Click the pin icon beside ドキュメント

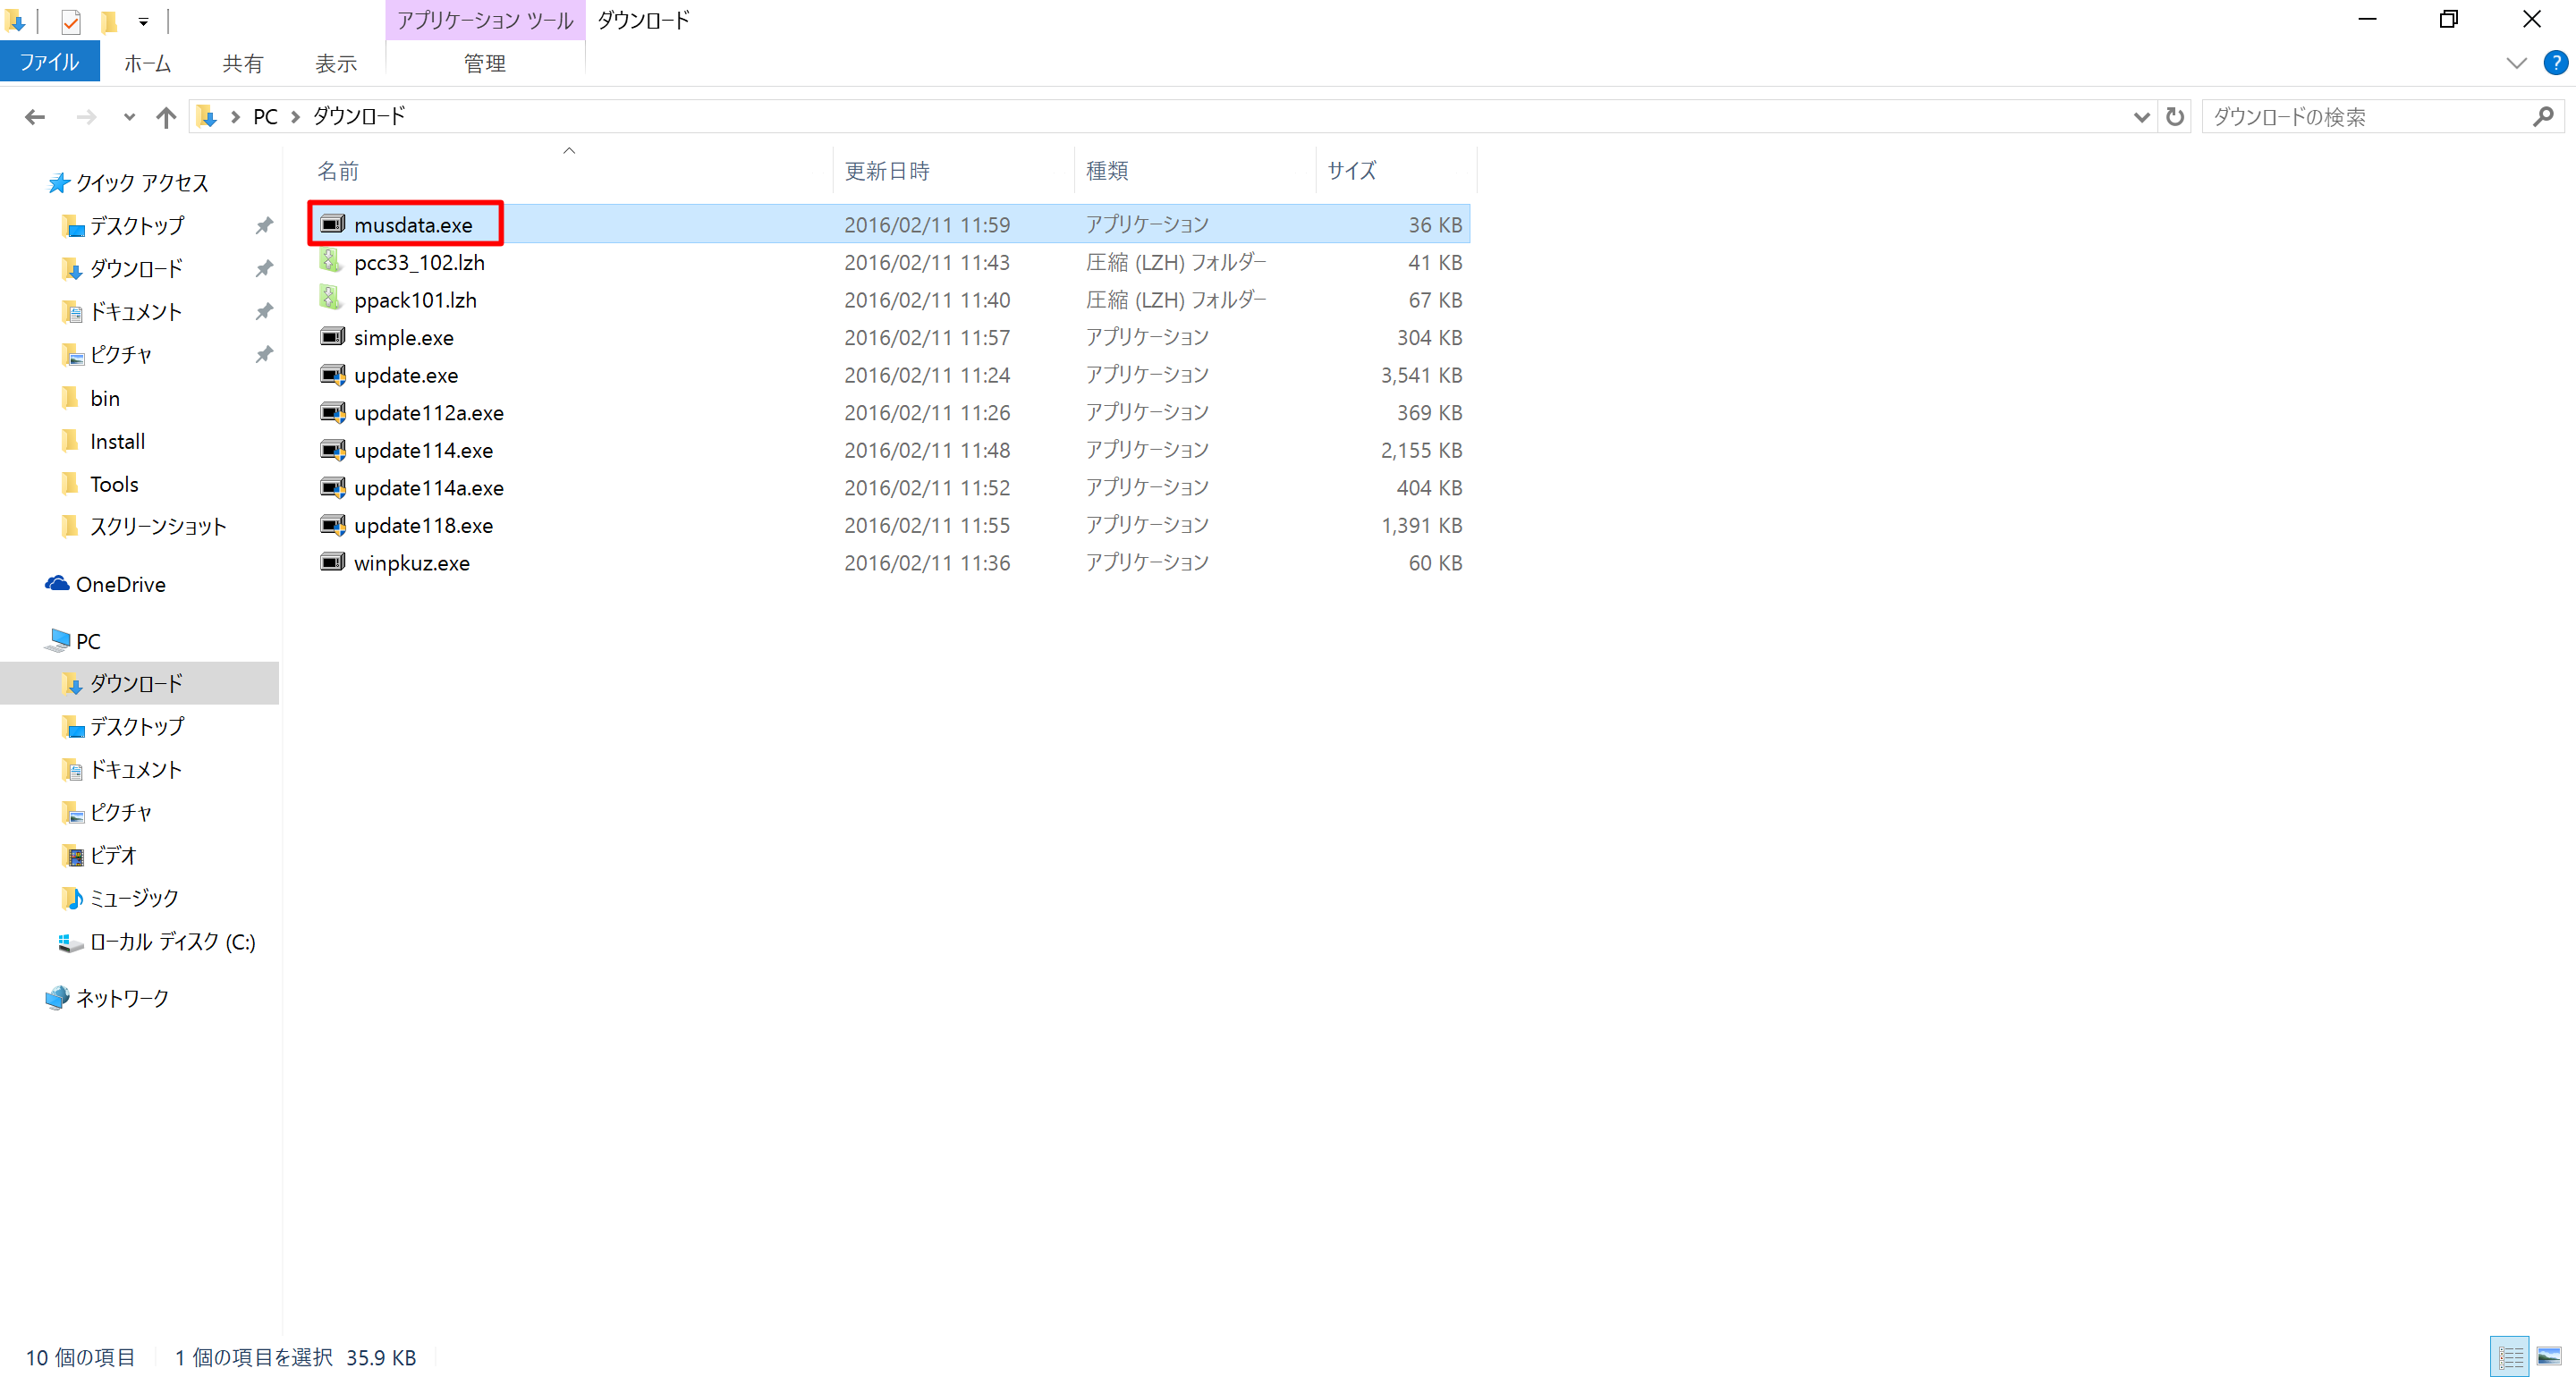coord(264,312)
